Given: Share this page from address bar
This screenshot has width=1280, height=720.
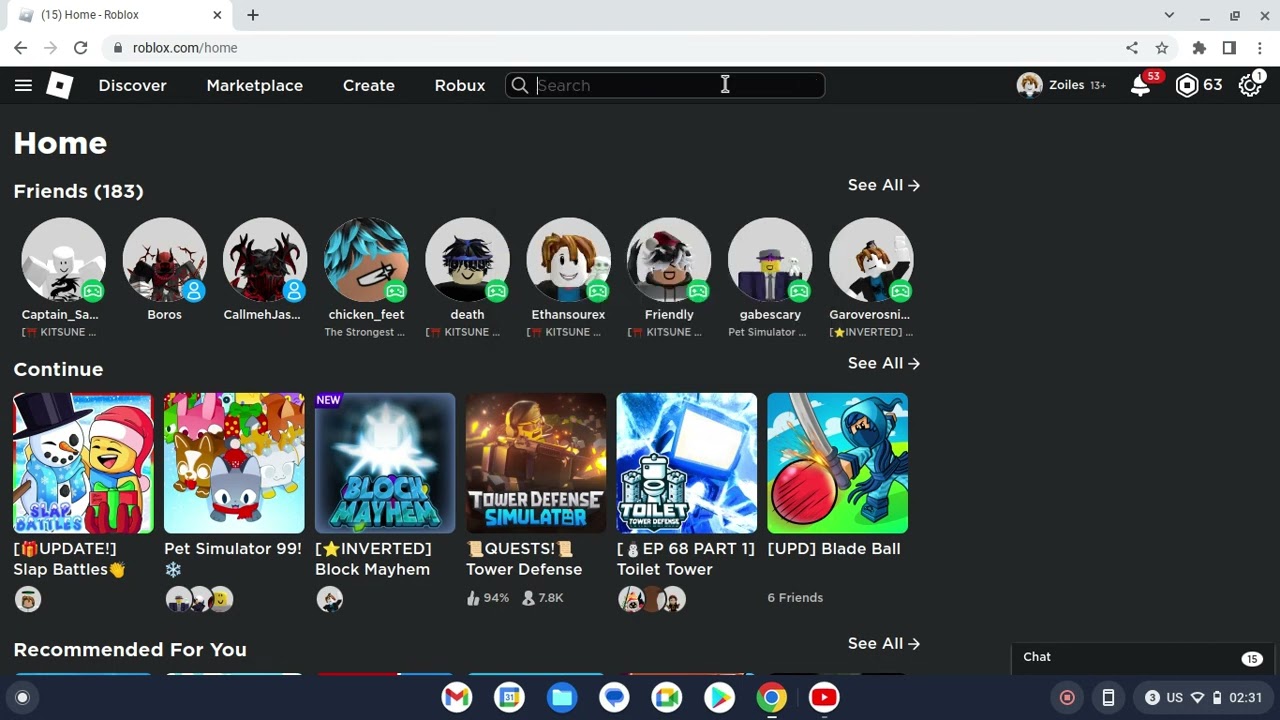Looking at the screenshot, I should 1132,48.
